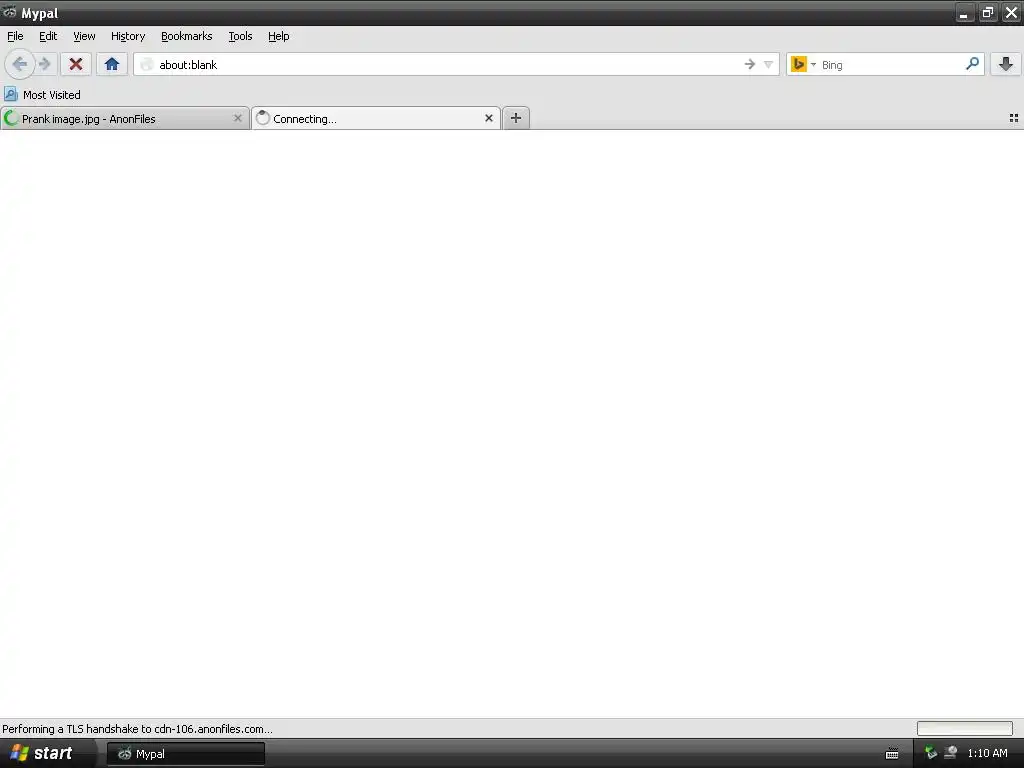The image size is (1024, 768).
Task: Open the History menu
Action: [x=128, y=37]
